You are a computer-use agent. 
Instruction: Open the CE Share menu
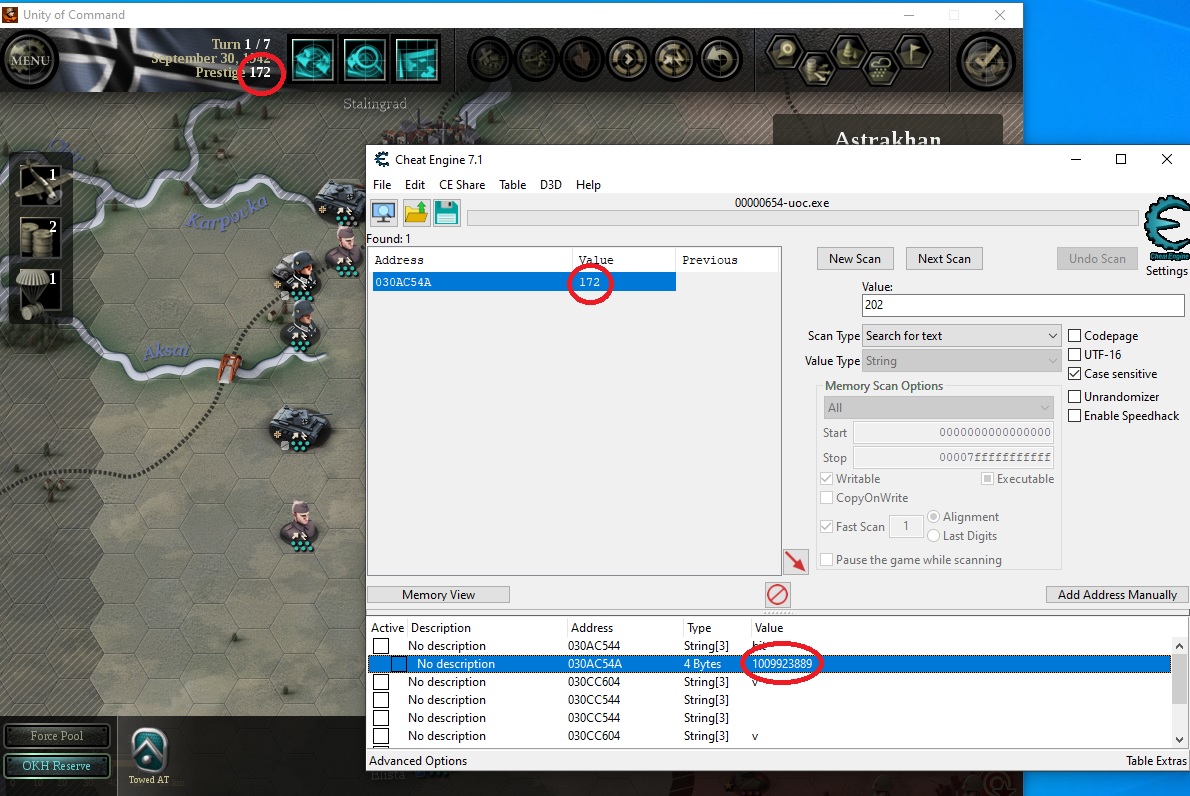(462, 185)
